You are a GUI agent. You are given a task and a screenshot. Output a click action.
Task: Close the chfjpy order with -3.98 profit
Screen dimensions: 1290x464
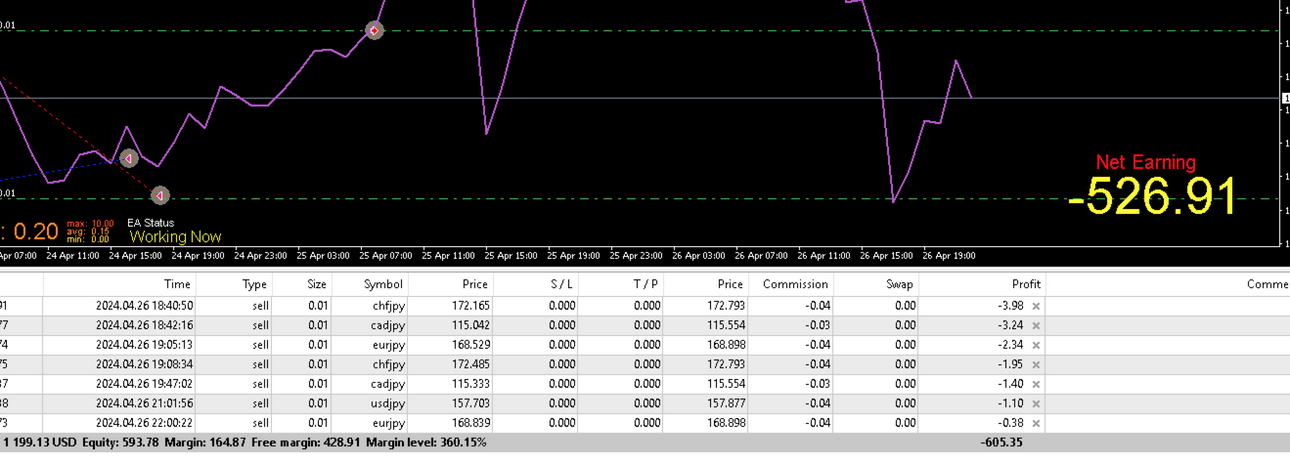coord(1036,306)
